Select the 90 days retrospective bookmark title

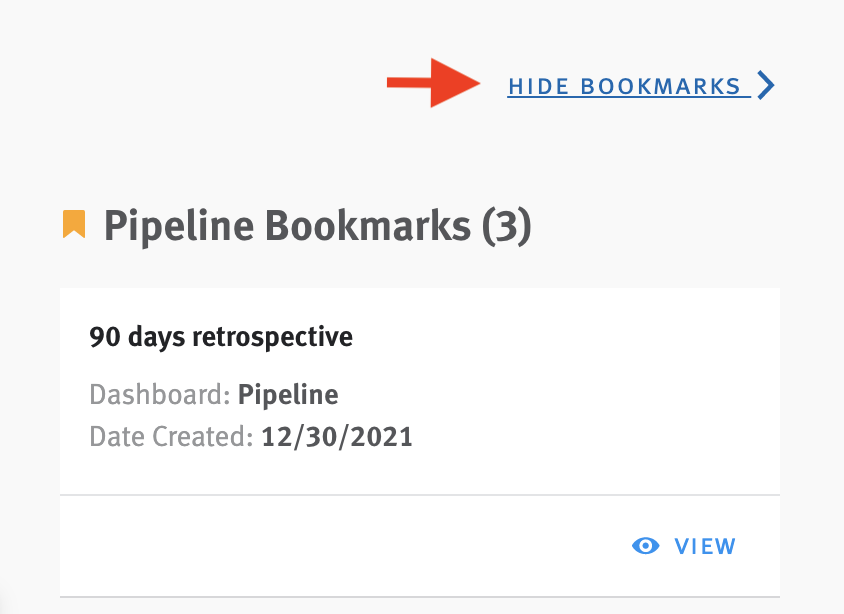(221, 337)
